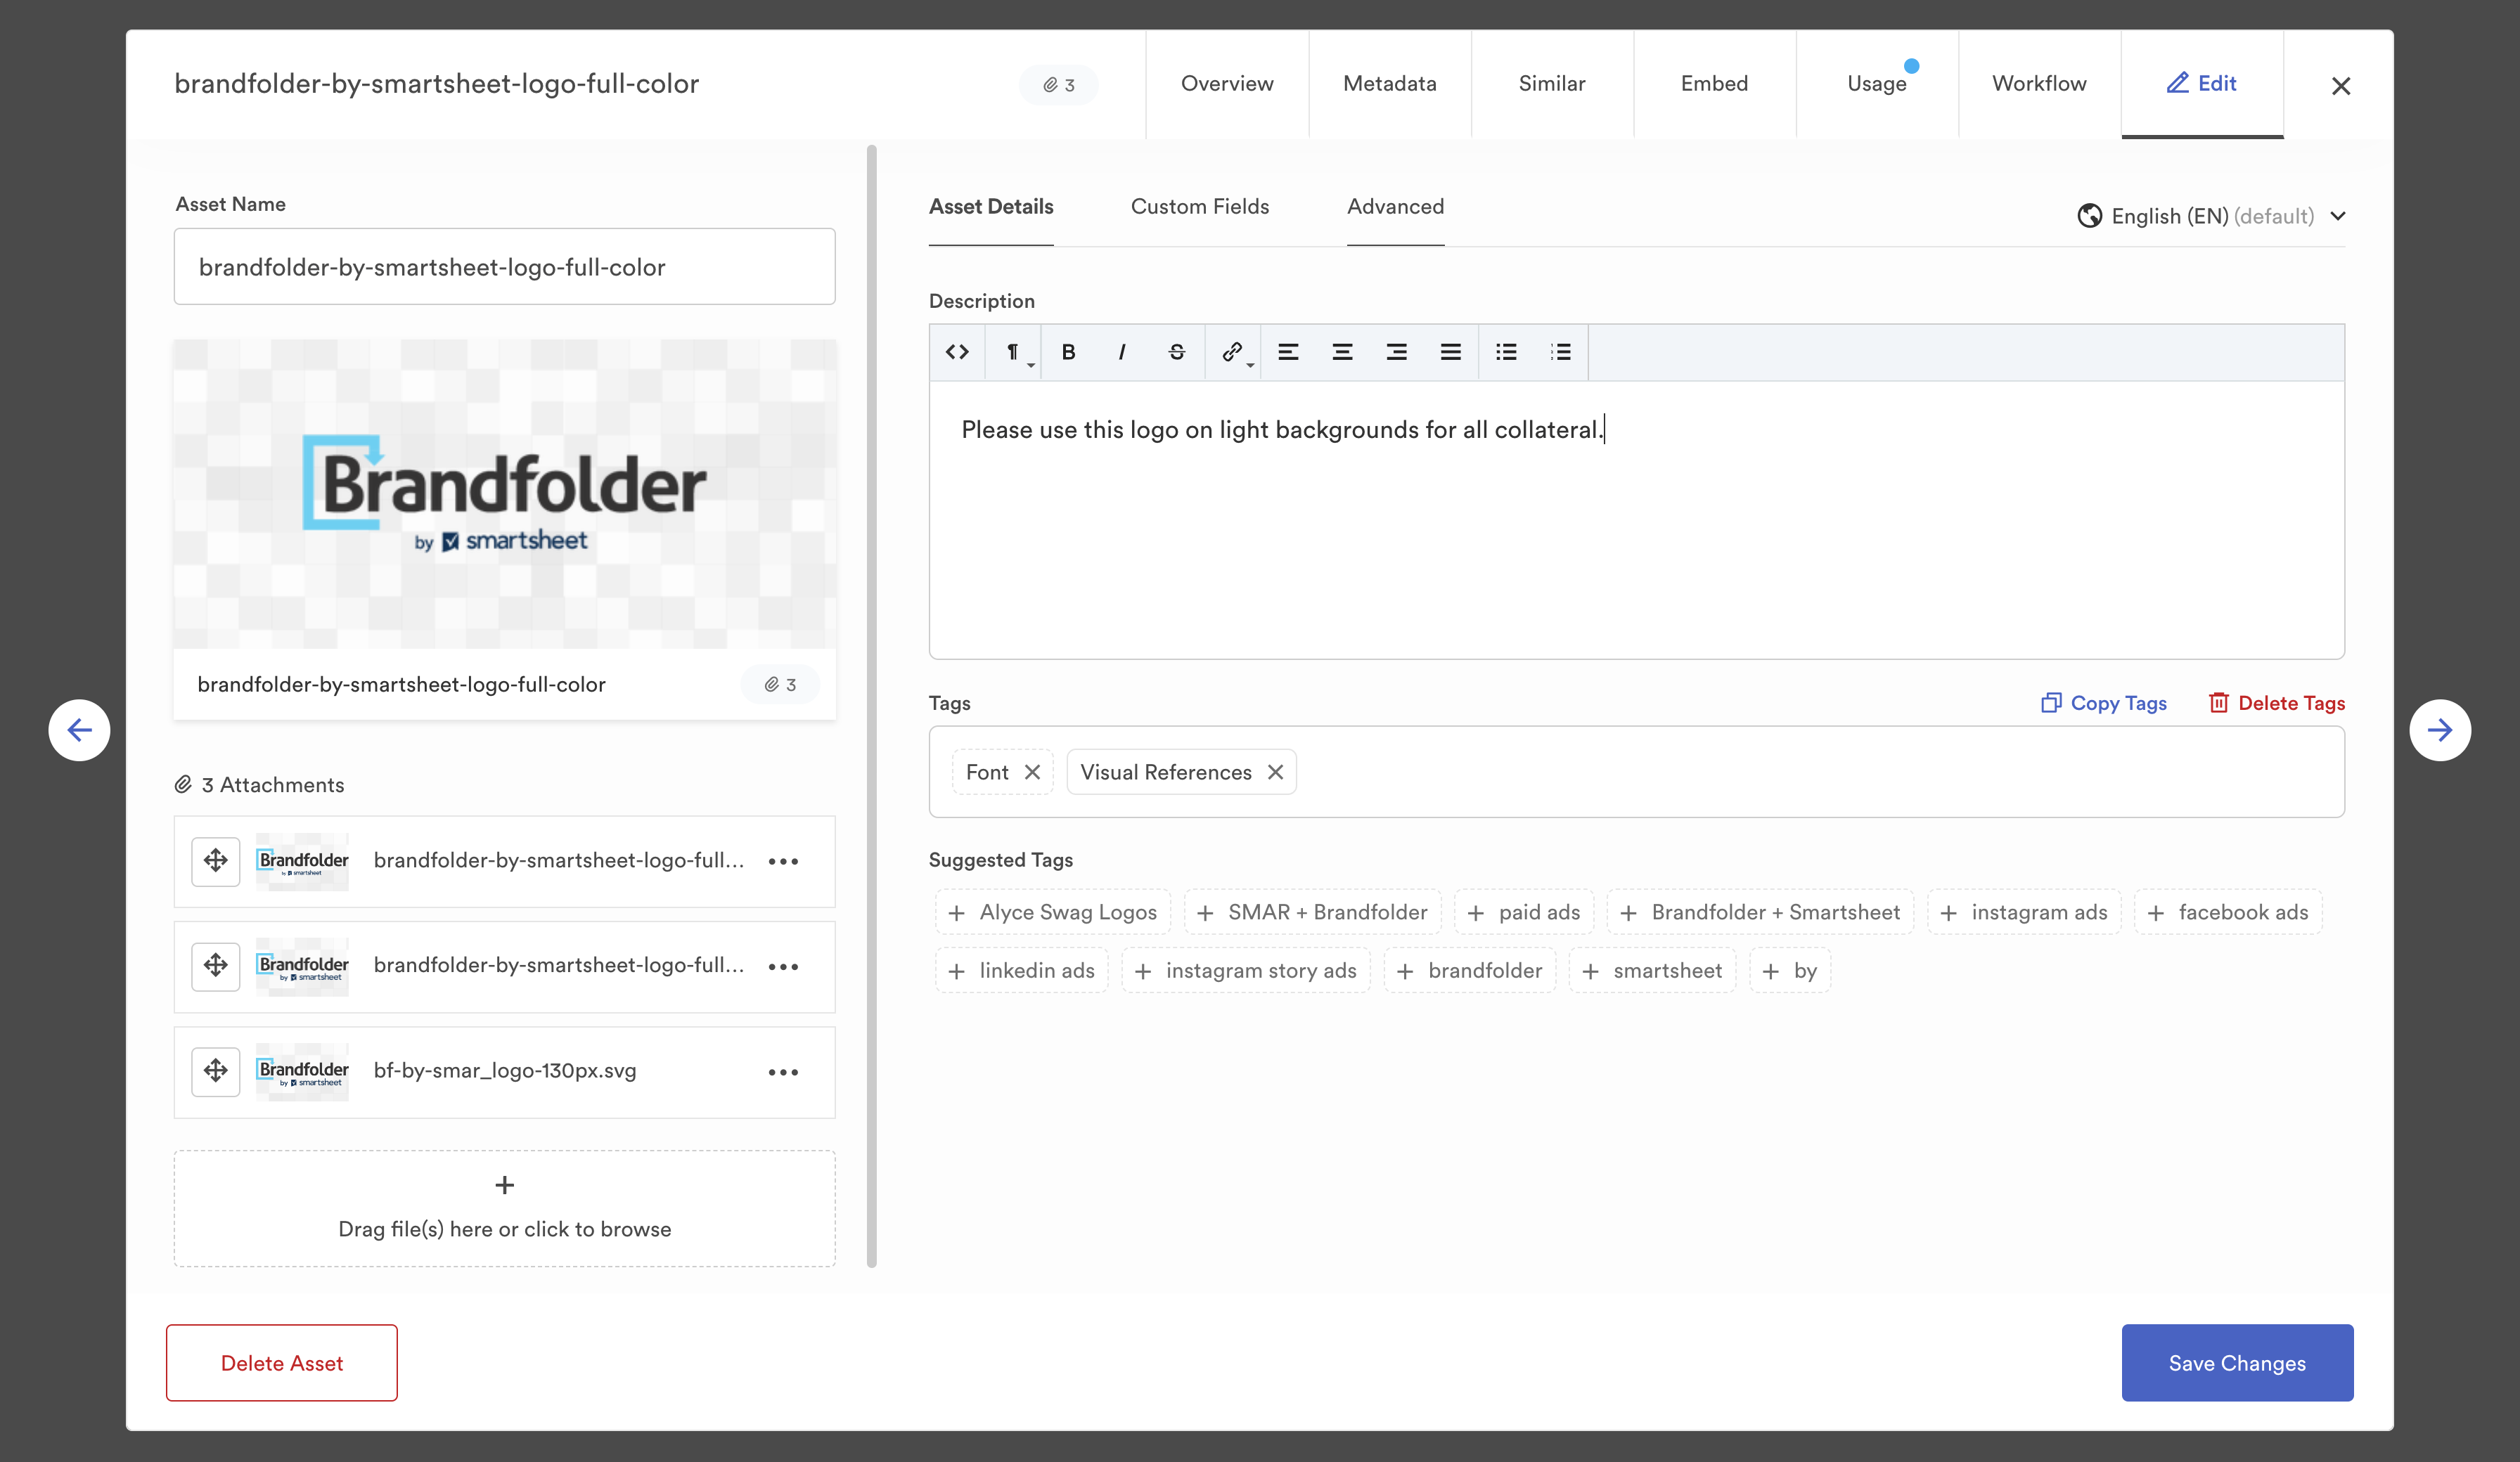Insert an unordered bullet list
The height and width of the screenshot is (1462, 2520).
click(x=1506, y=352)
